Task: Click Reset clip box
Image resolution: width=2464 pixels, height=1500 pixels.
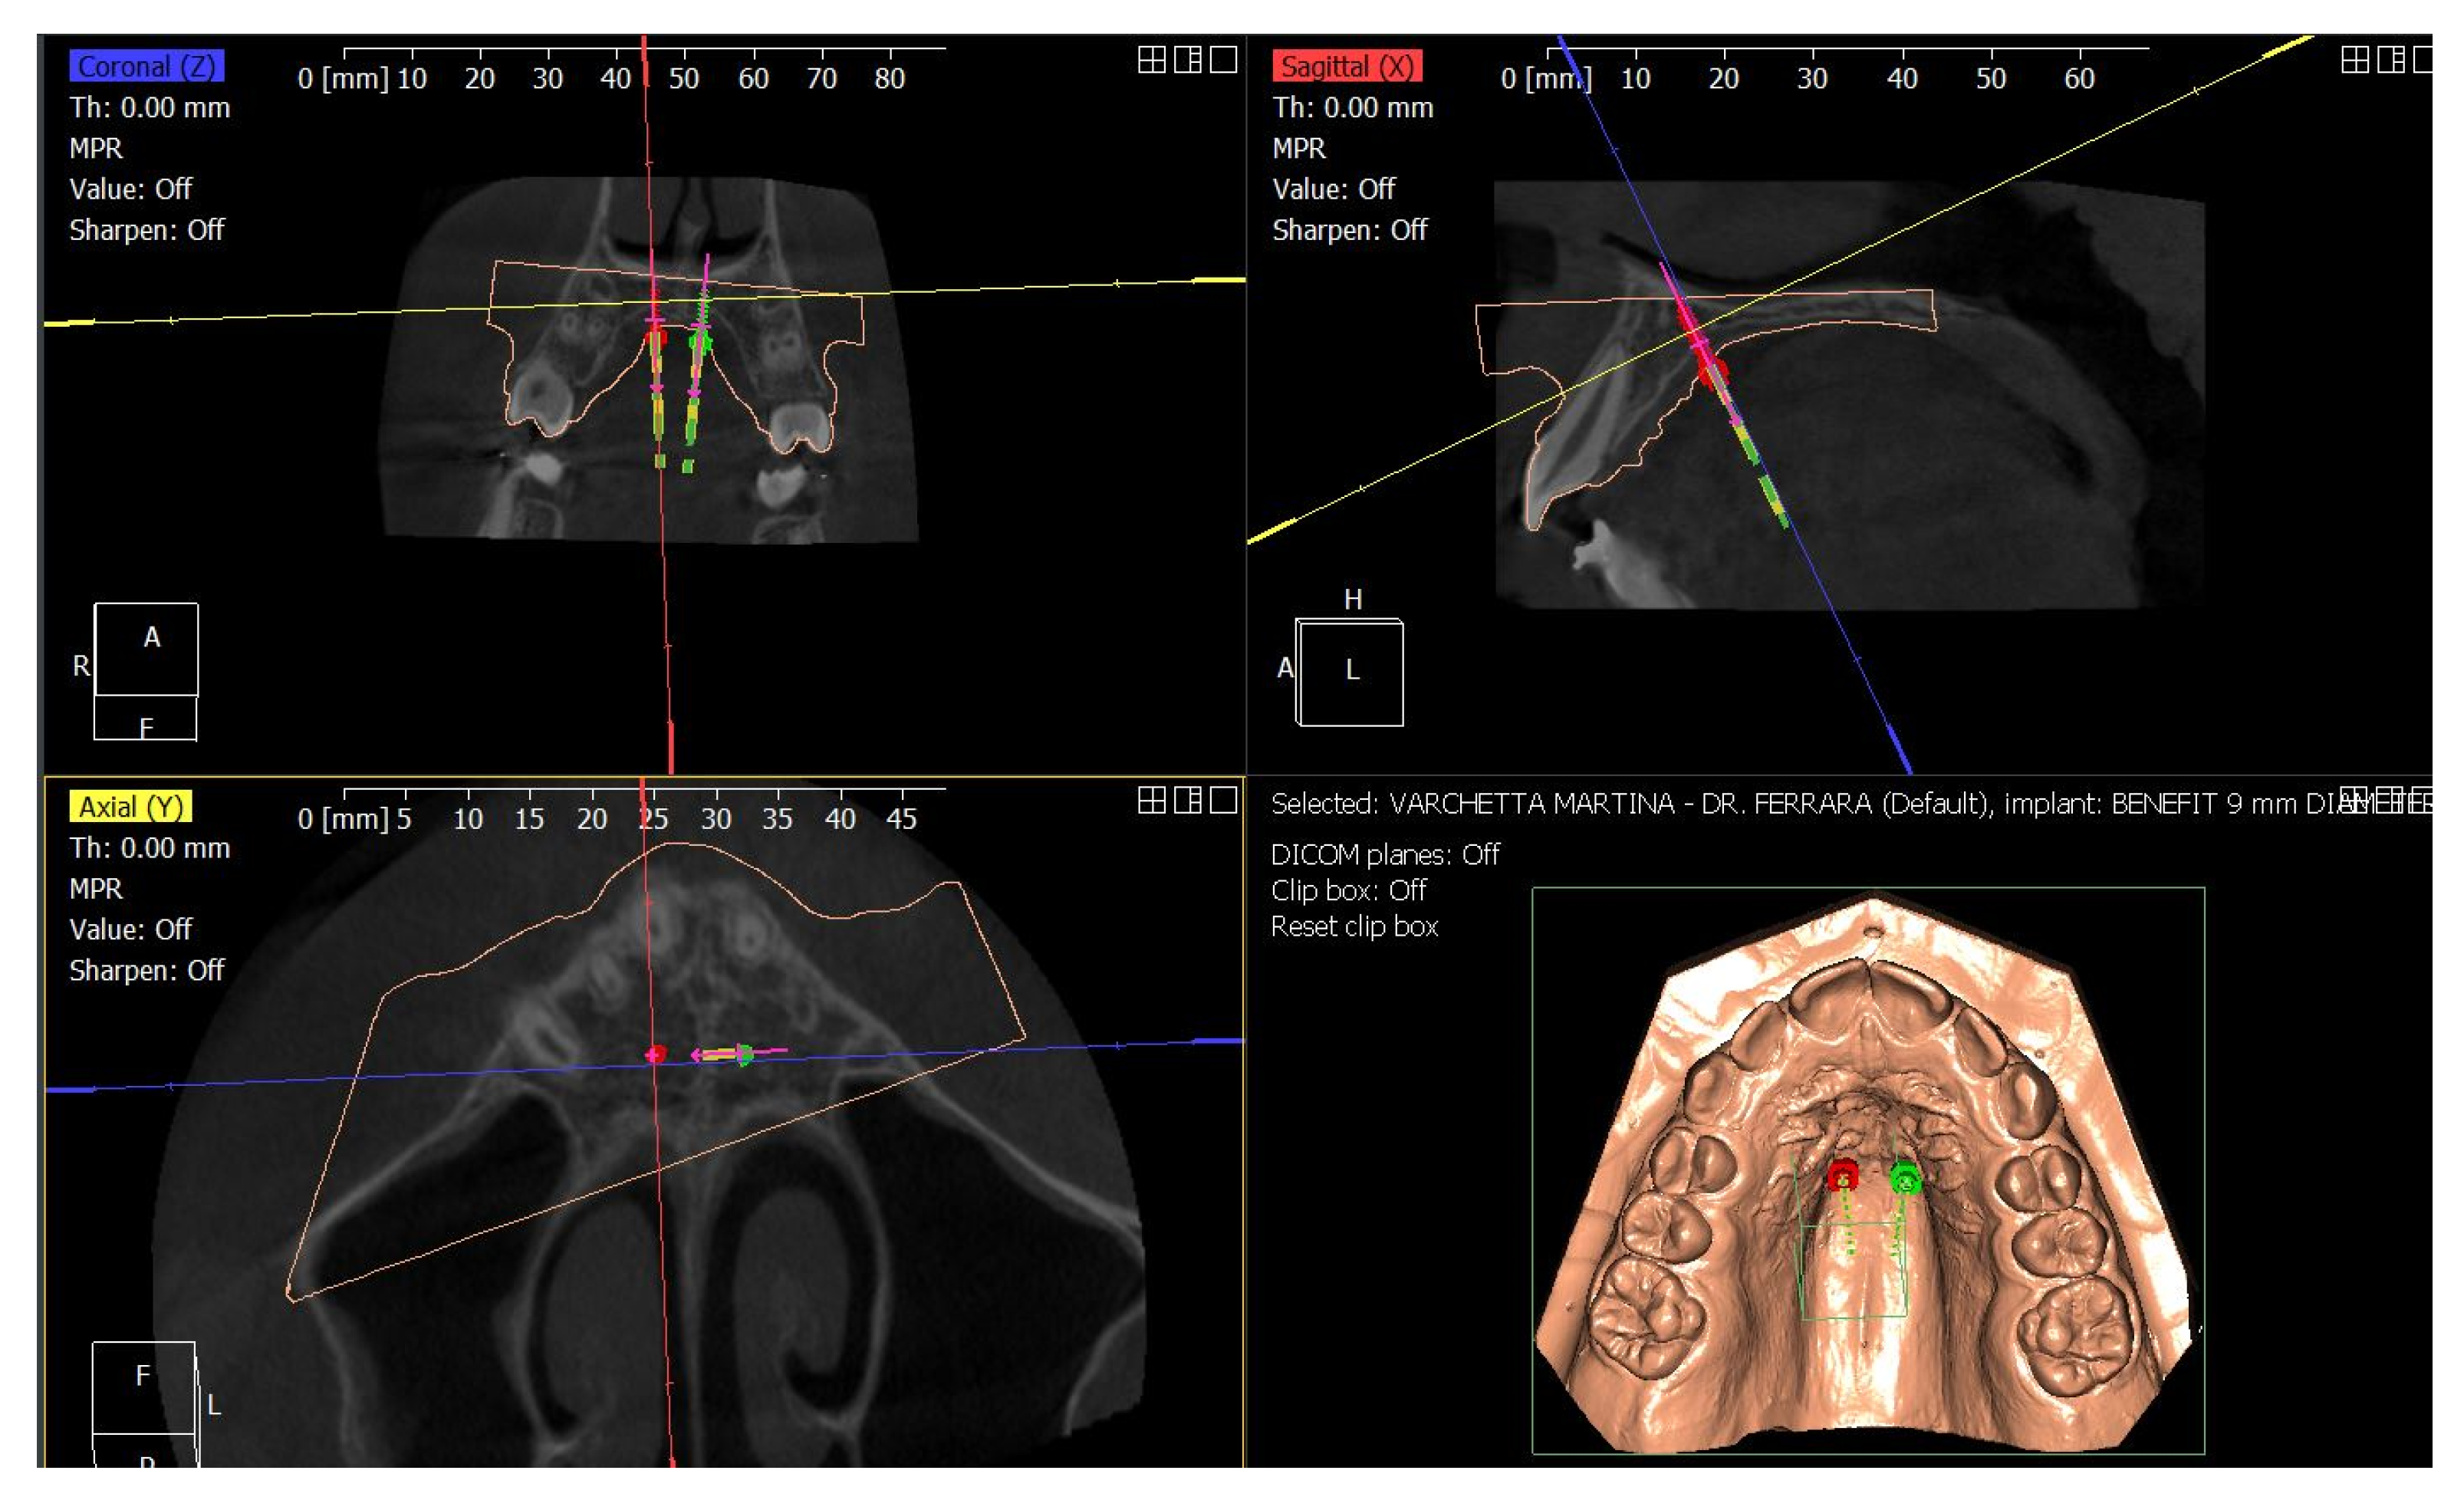Action: [1354, 927]
